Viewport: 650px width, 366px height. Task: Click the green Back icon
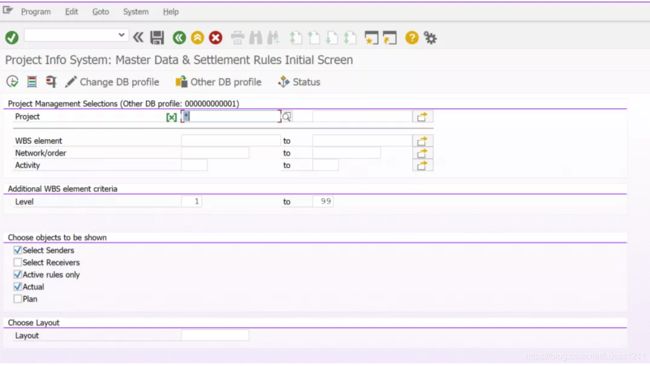click(x=179, y=38)
